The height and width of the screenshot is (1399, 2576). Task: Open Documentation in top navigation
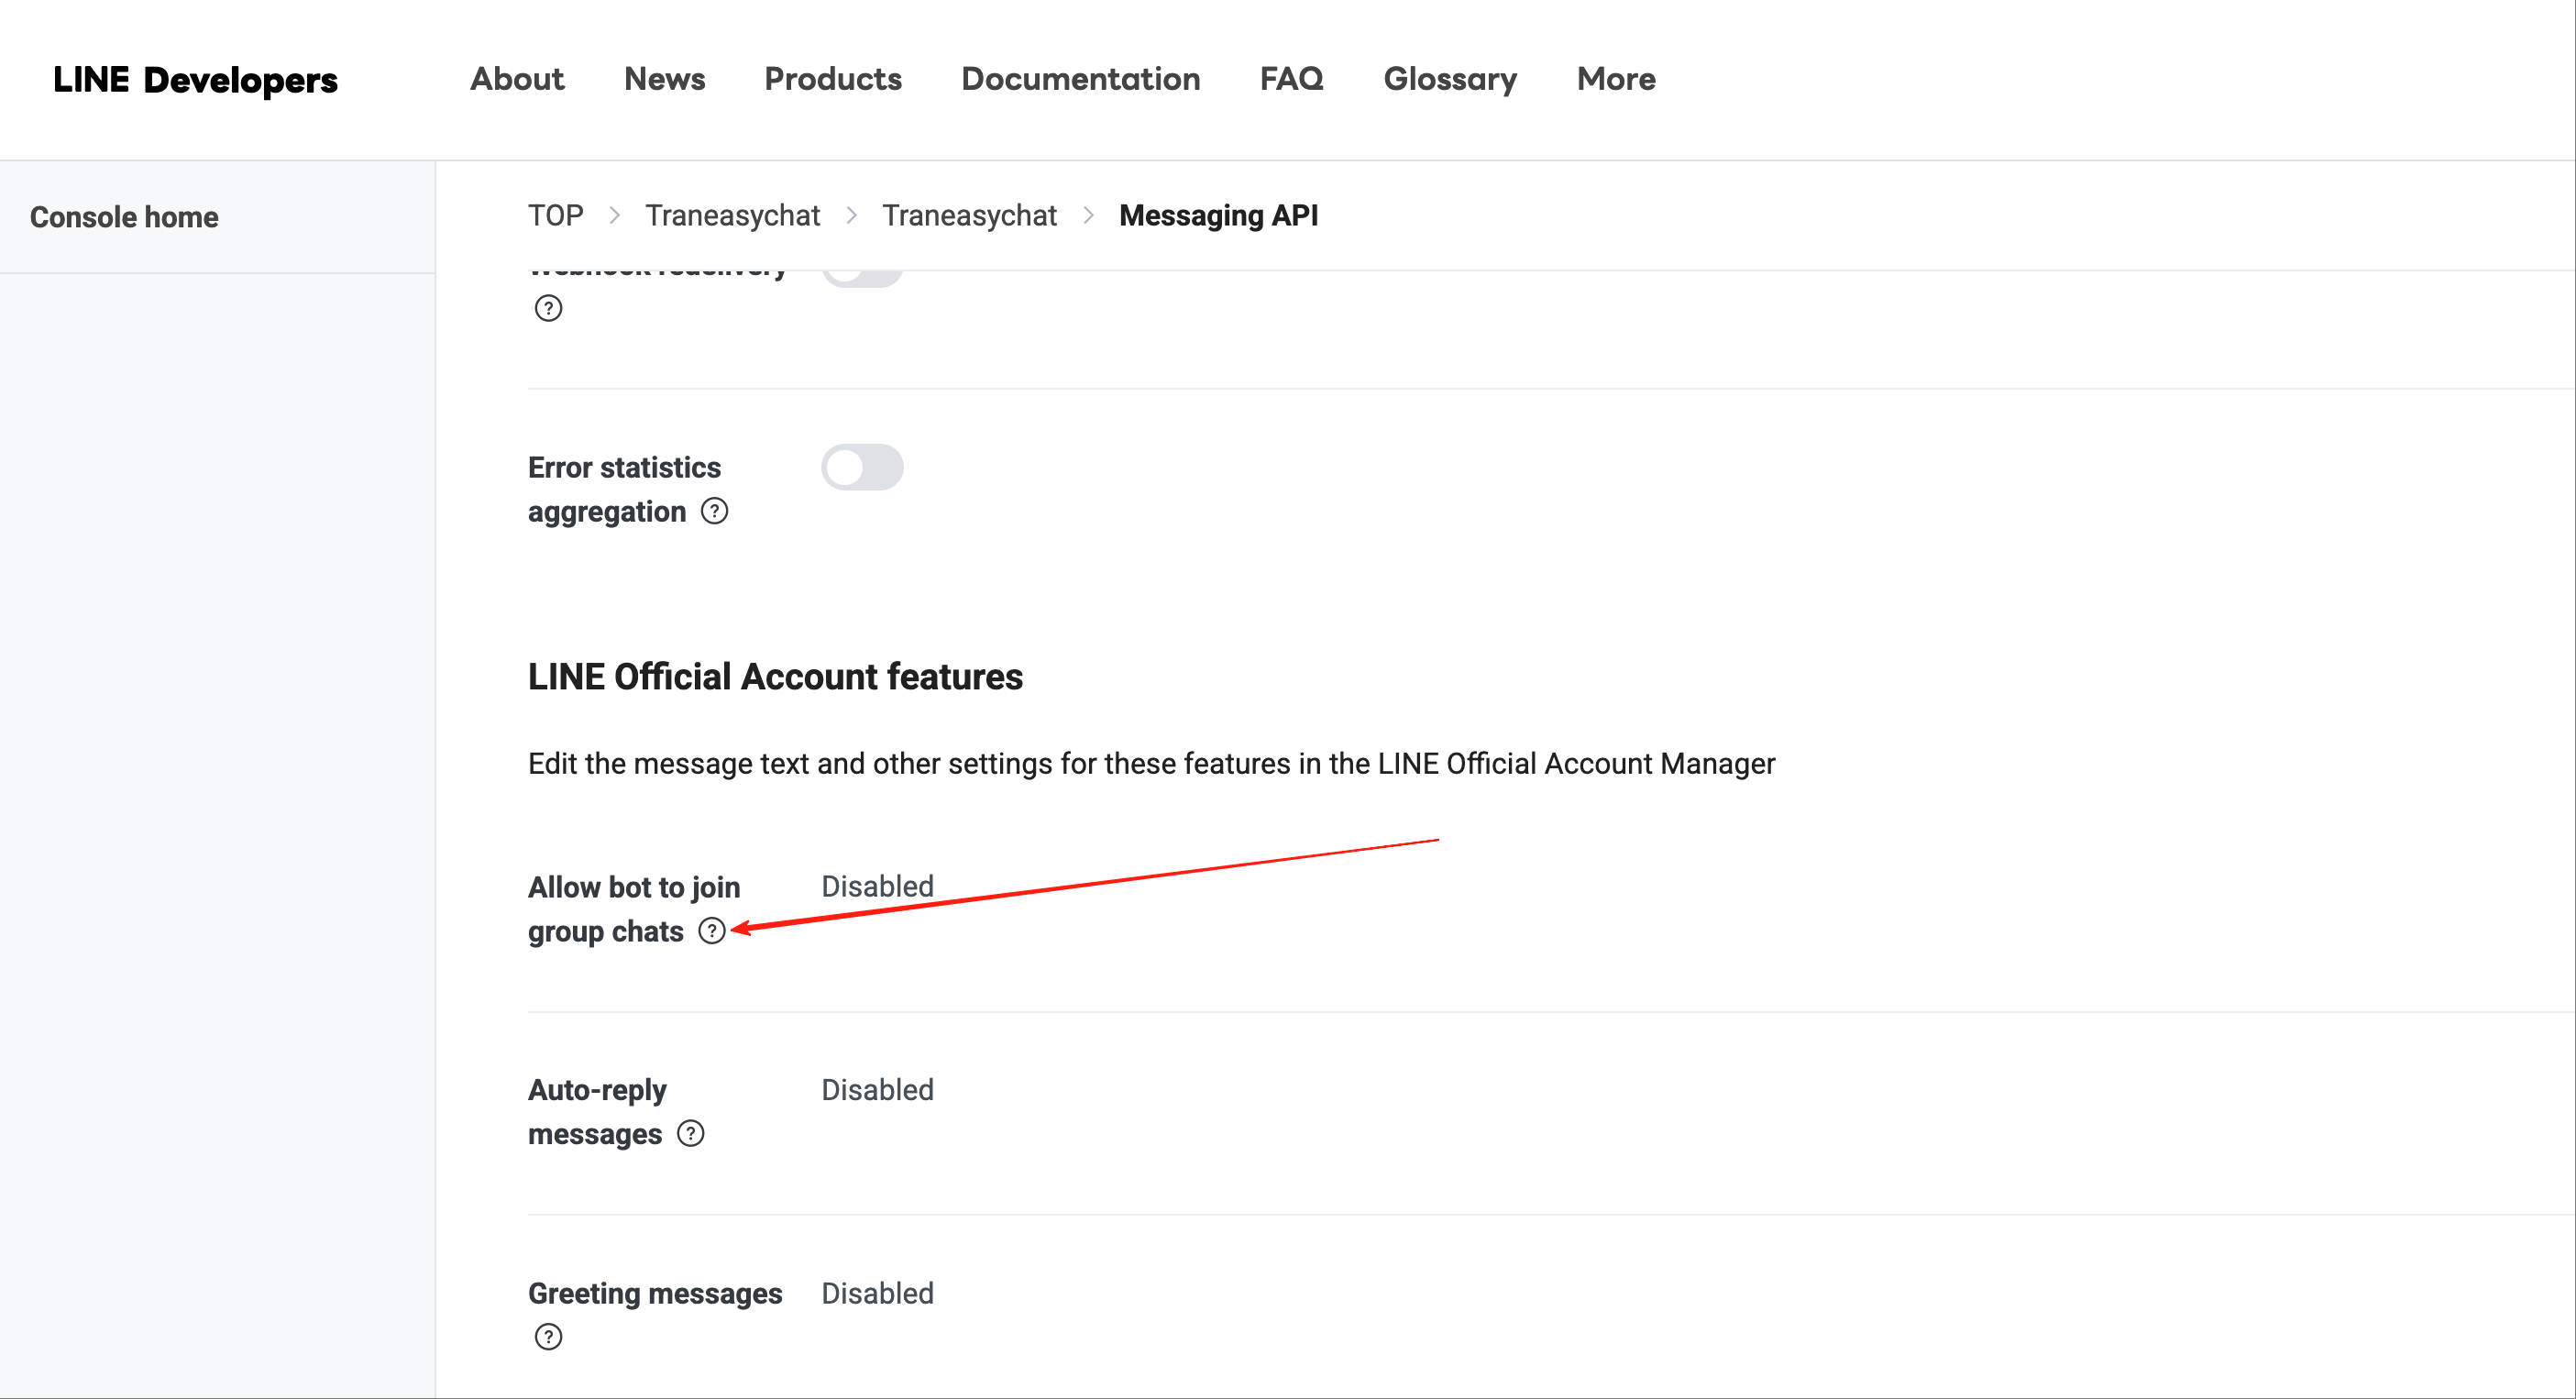click(1080, 79)
